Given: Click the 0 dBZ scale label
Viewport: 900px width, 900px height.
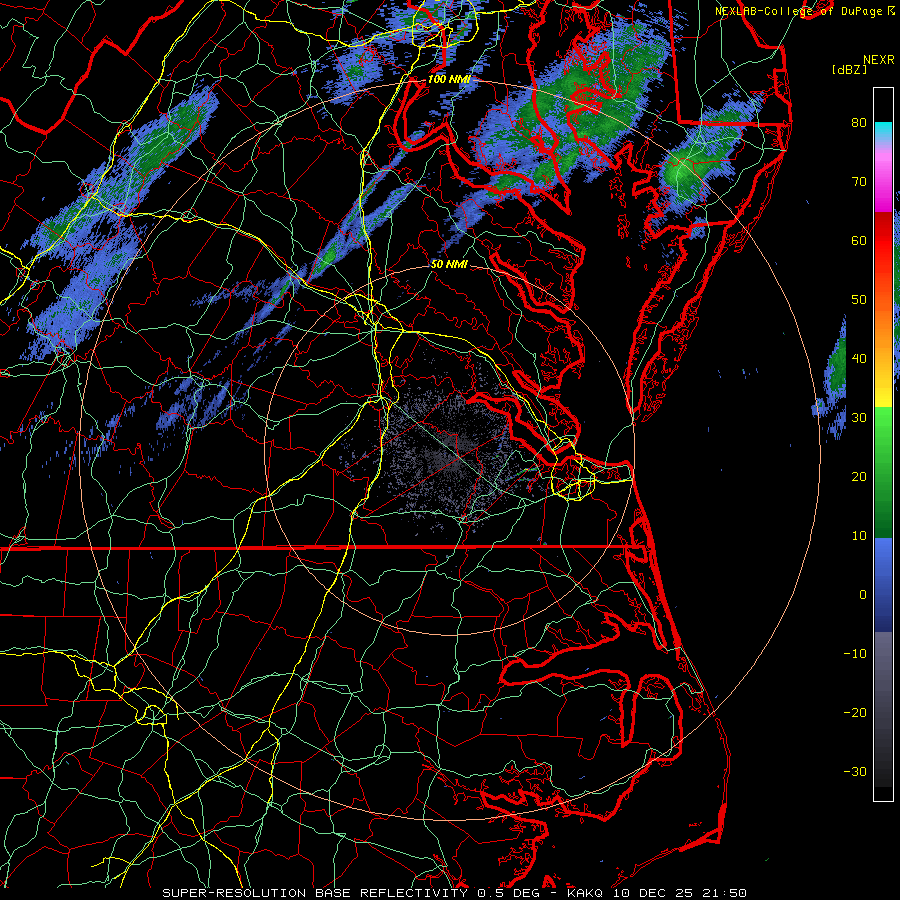Looking at the screenshot, I should click(863, 595).
